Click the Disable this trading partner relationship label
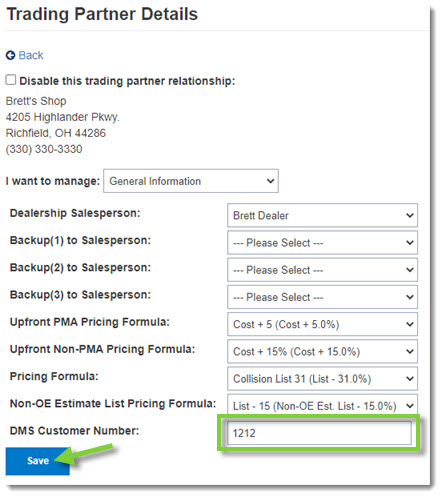Image resolution: width=442 pixels, height=497 pixels. tap(127, 81)
